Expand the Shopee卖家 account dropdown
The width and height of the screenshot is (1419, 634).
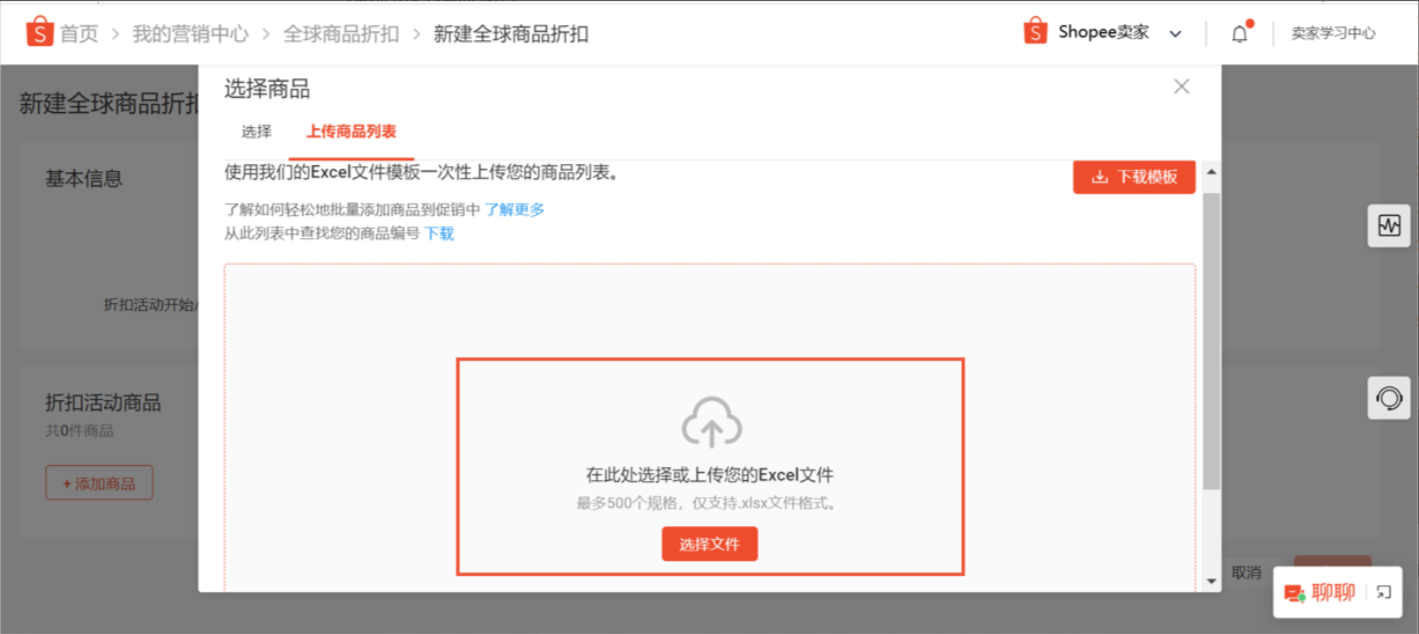pos(1175,34)
